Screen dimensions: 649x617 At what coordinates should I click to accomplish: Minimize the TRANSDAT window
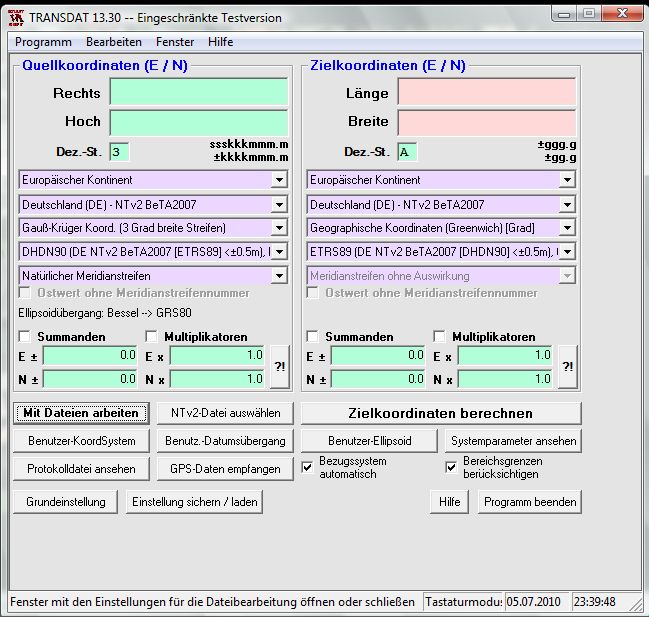564,14
